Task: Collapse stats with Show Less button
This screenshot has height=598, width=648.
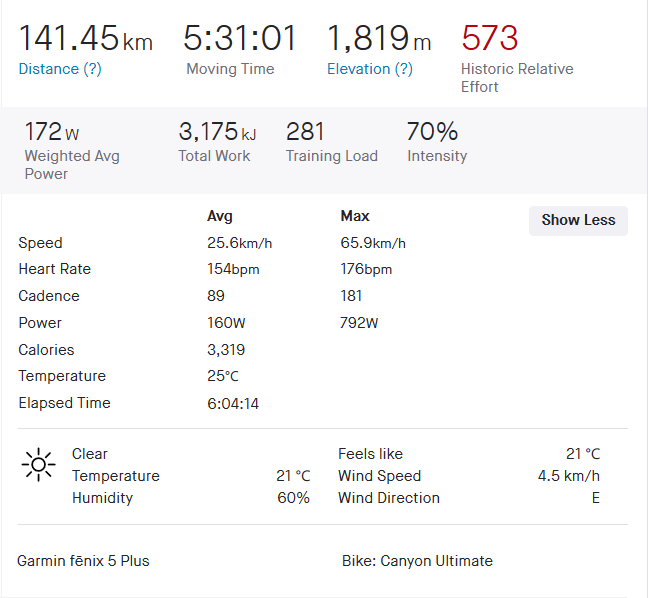Action: tap(578, 221)
